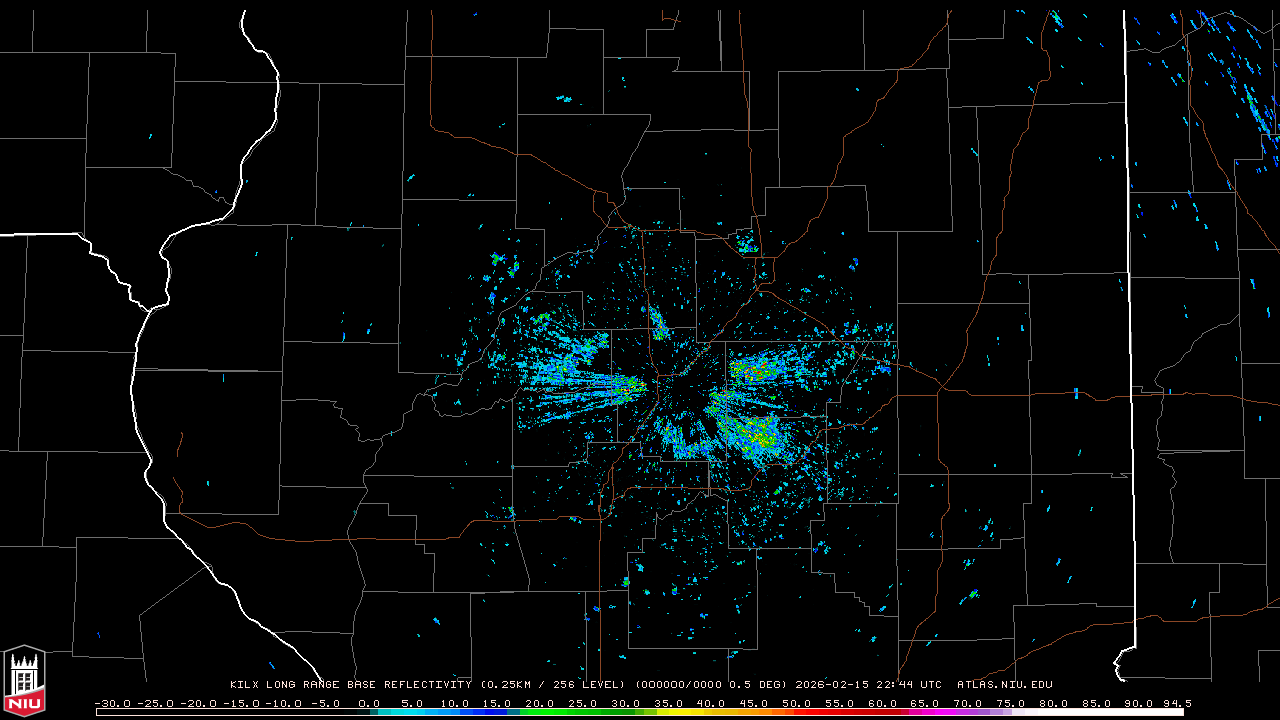Click the -30.0 scale label
The width and height of the screenshot is (1280, 720).
pos(113,704)
